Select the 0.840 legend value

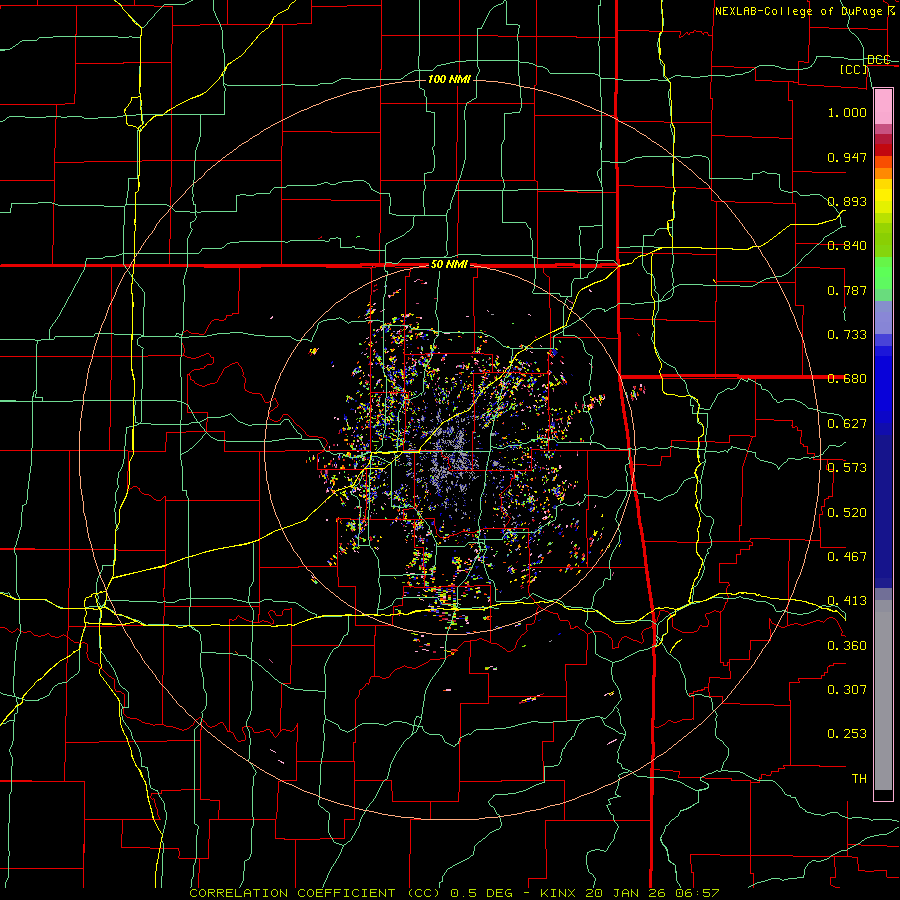click(x=847, y=246)
